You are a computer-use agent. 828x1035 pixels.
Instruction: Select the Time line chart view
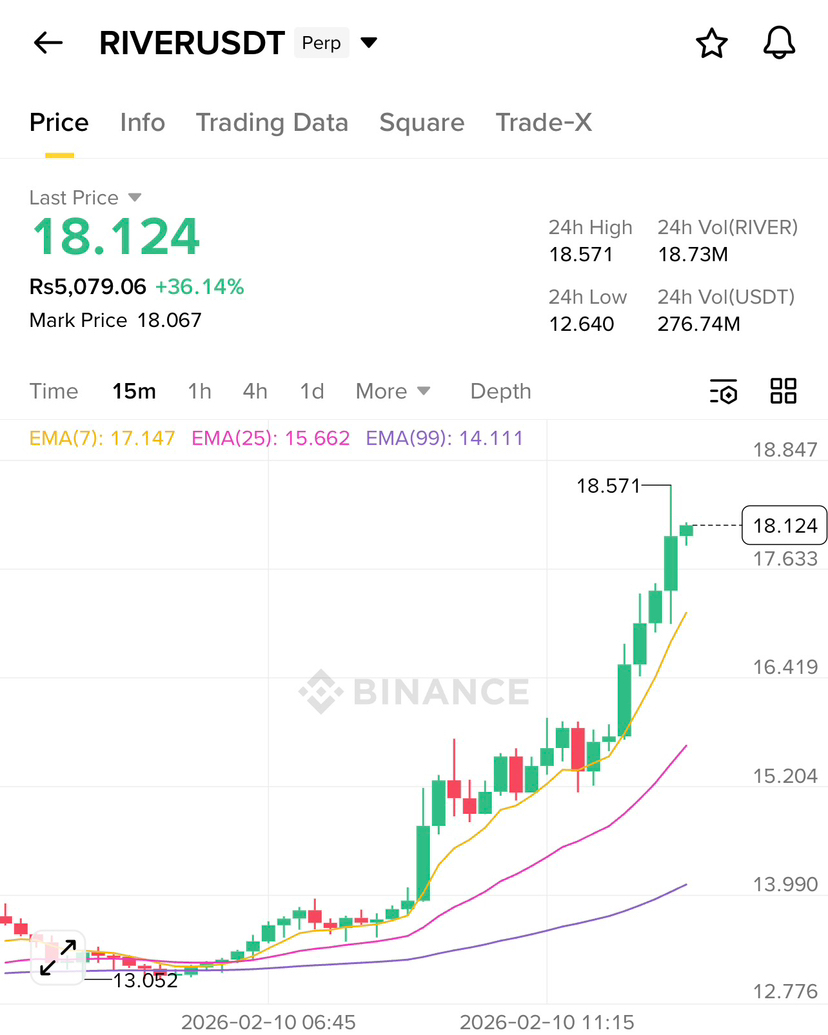point(54,391)
